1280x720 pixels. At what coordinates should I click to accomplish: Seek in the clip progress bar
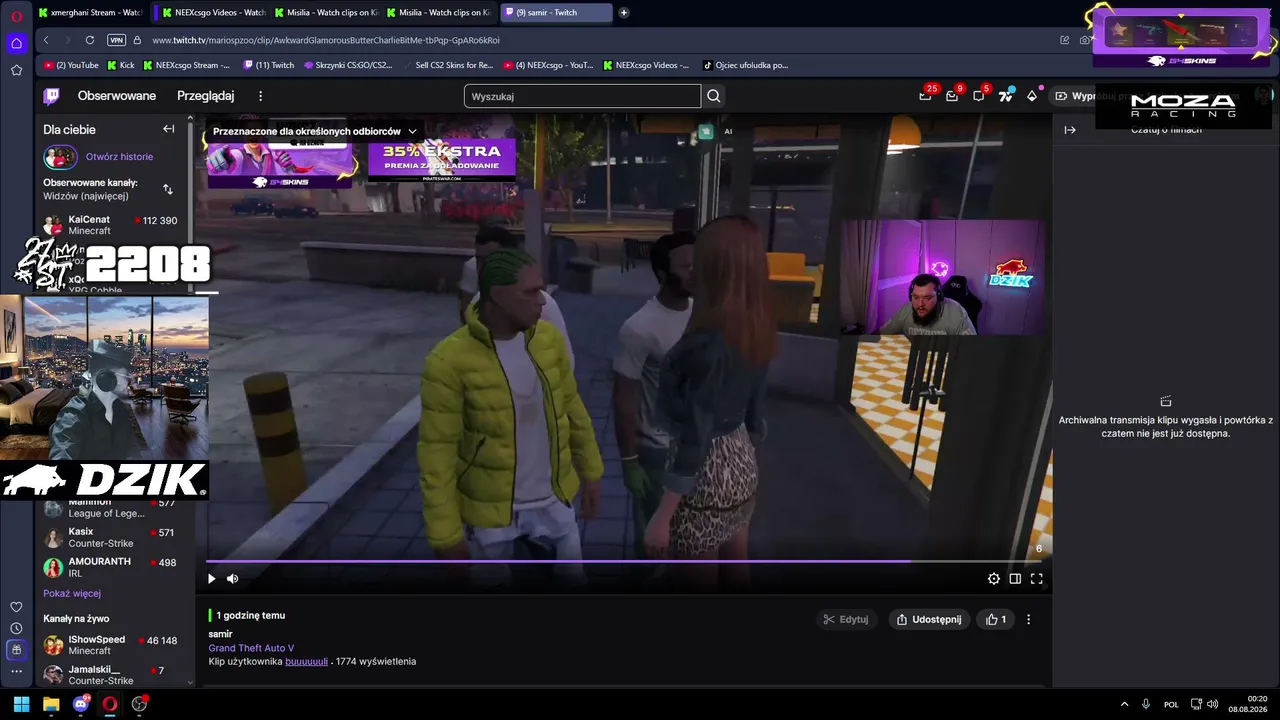tap(624, 561)
